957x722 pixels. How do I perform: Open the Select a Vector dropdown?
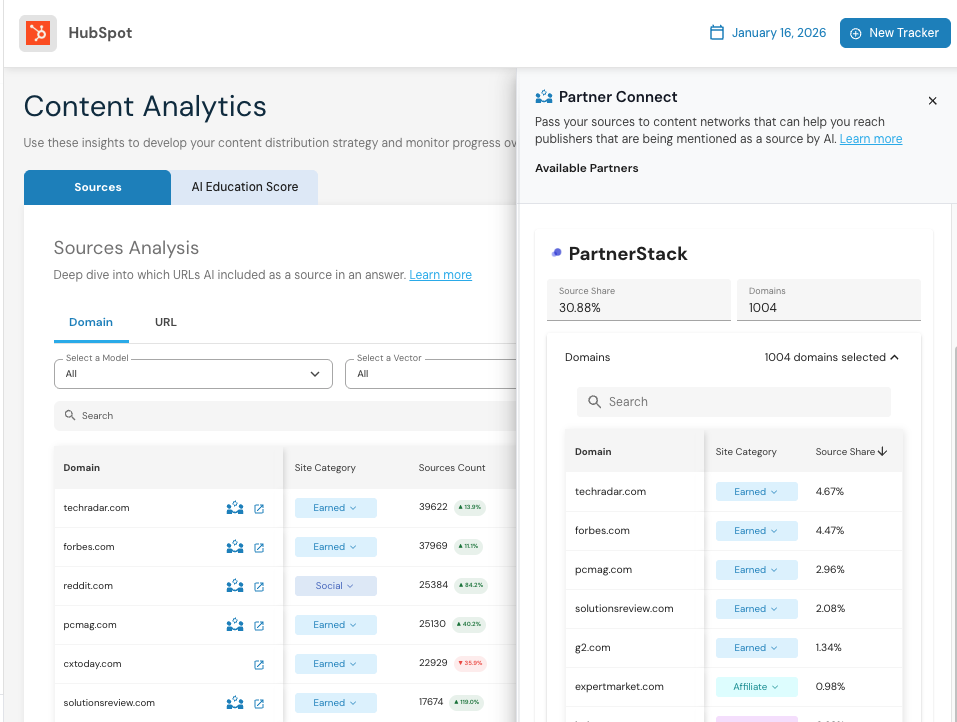point(430,374)
